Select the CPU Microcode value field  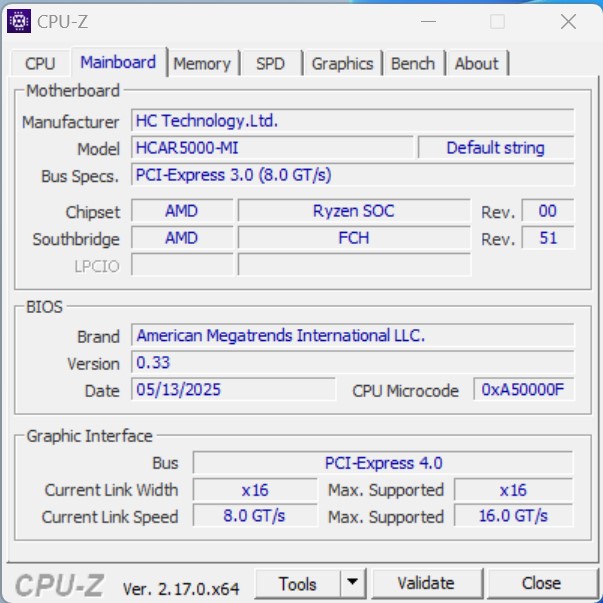click(x=523, y=390)
